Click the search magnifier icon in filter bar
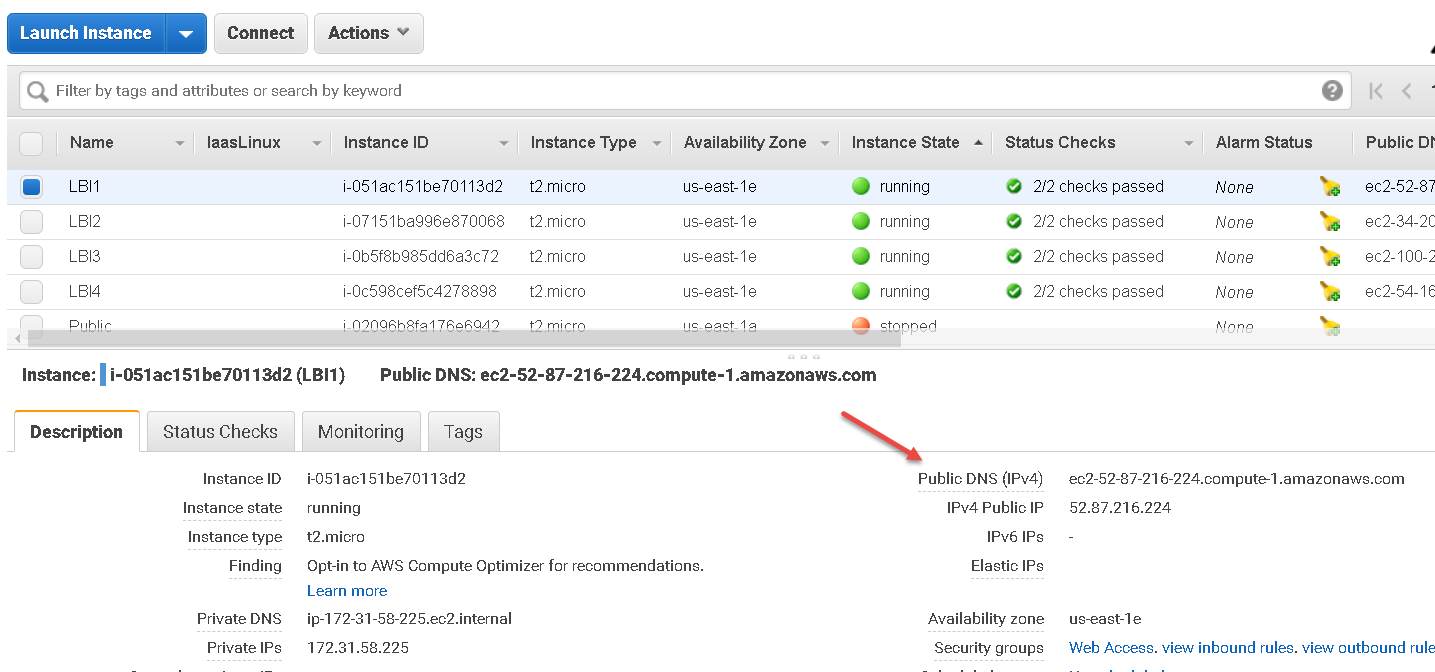 tap(36, 91)
